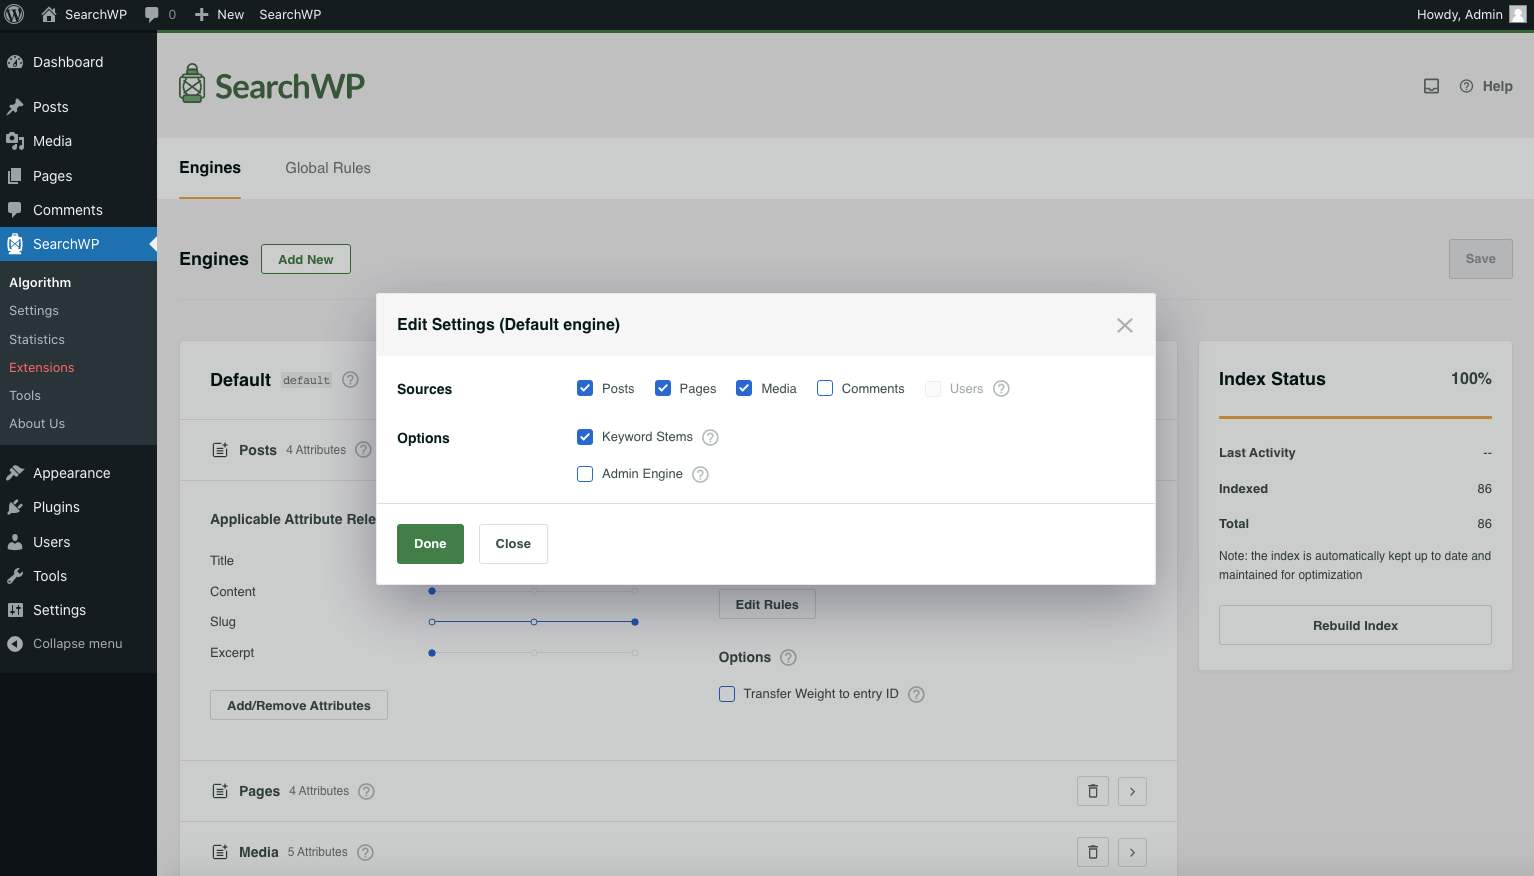Show help icon beside Options heading

point(788,658)
